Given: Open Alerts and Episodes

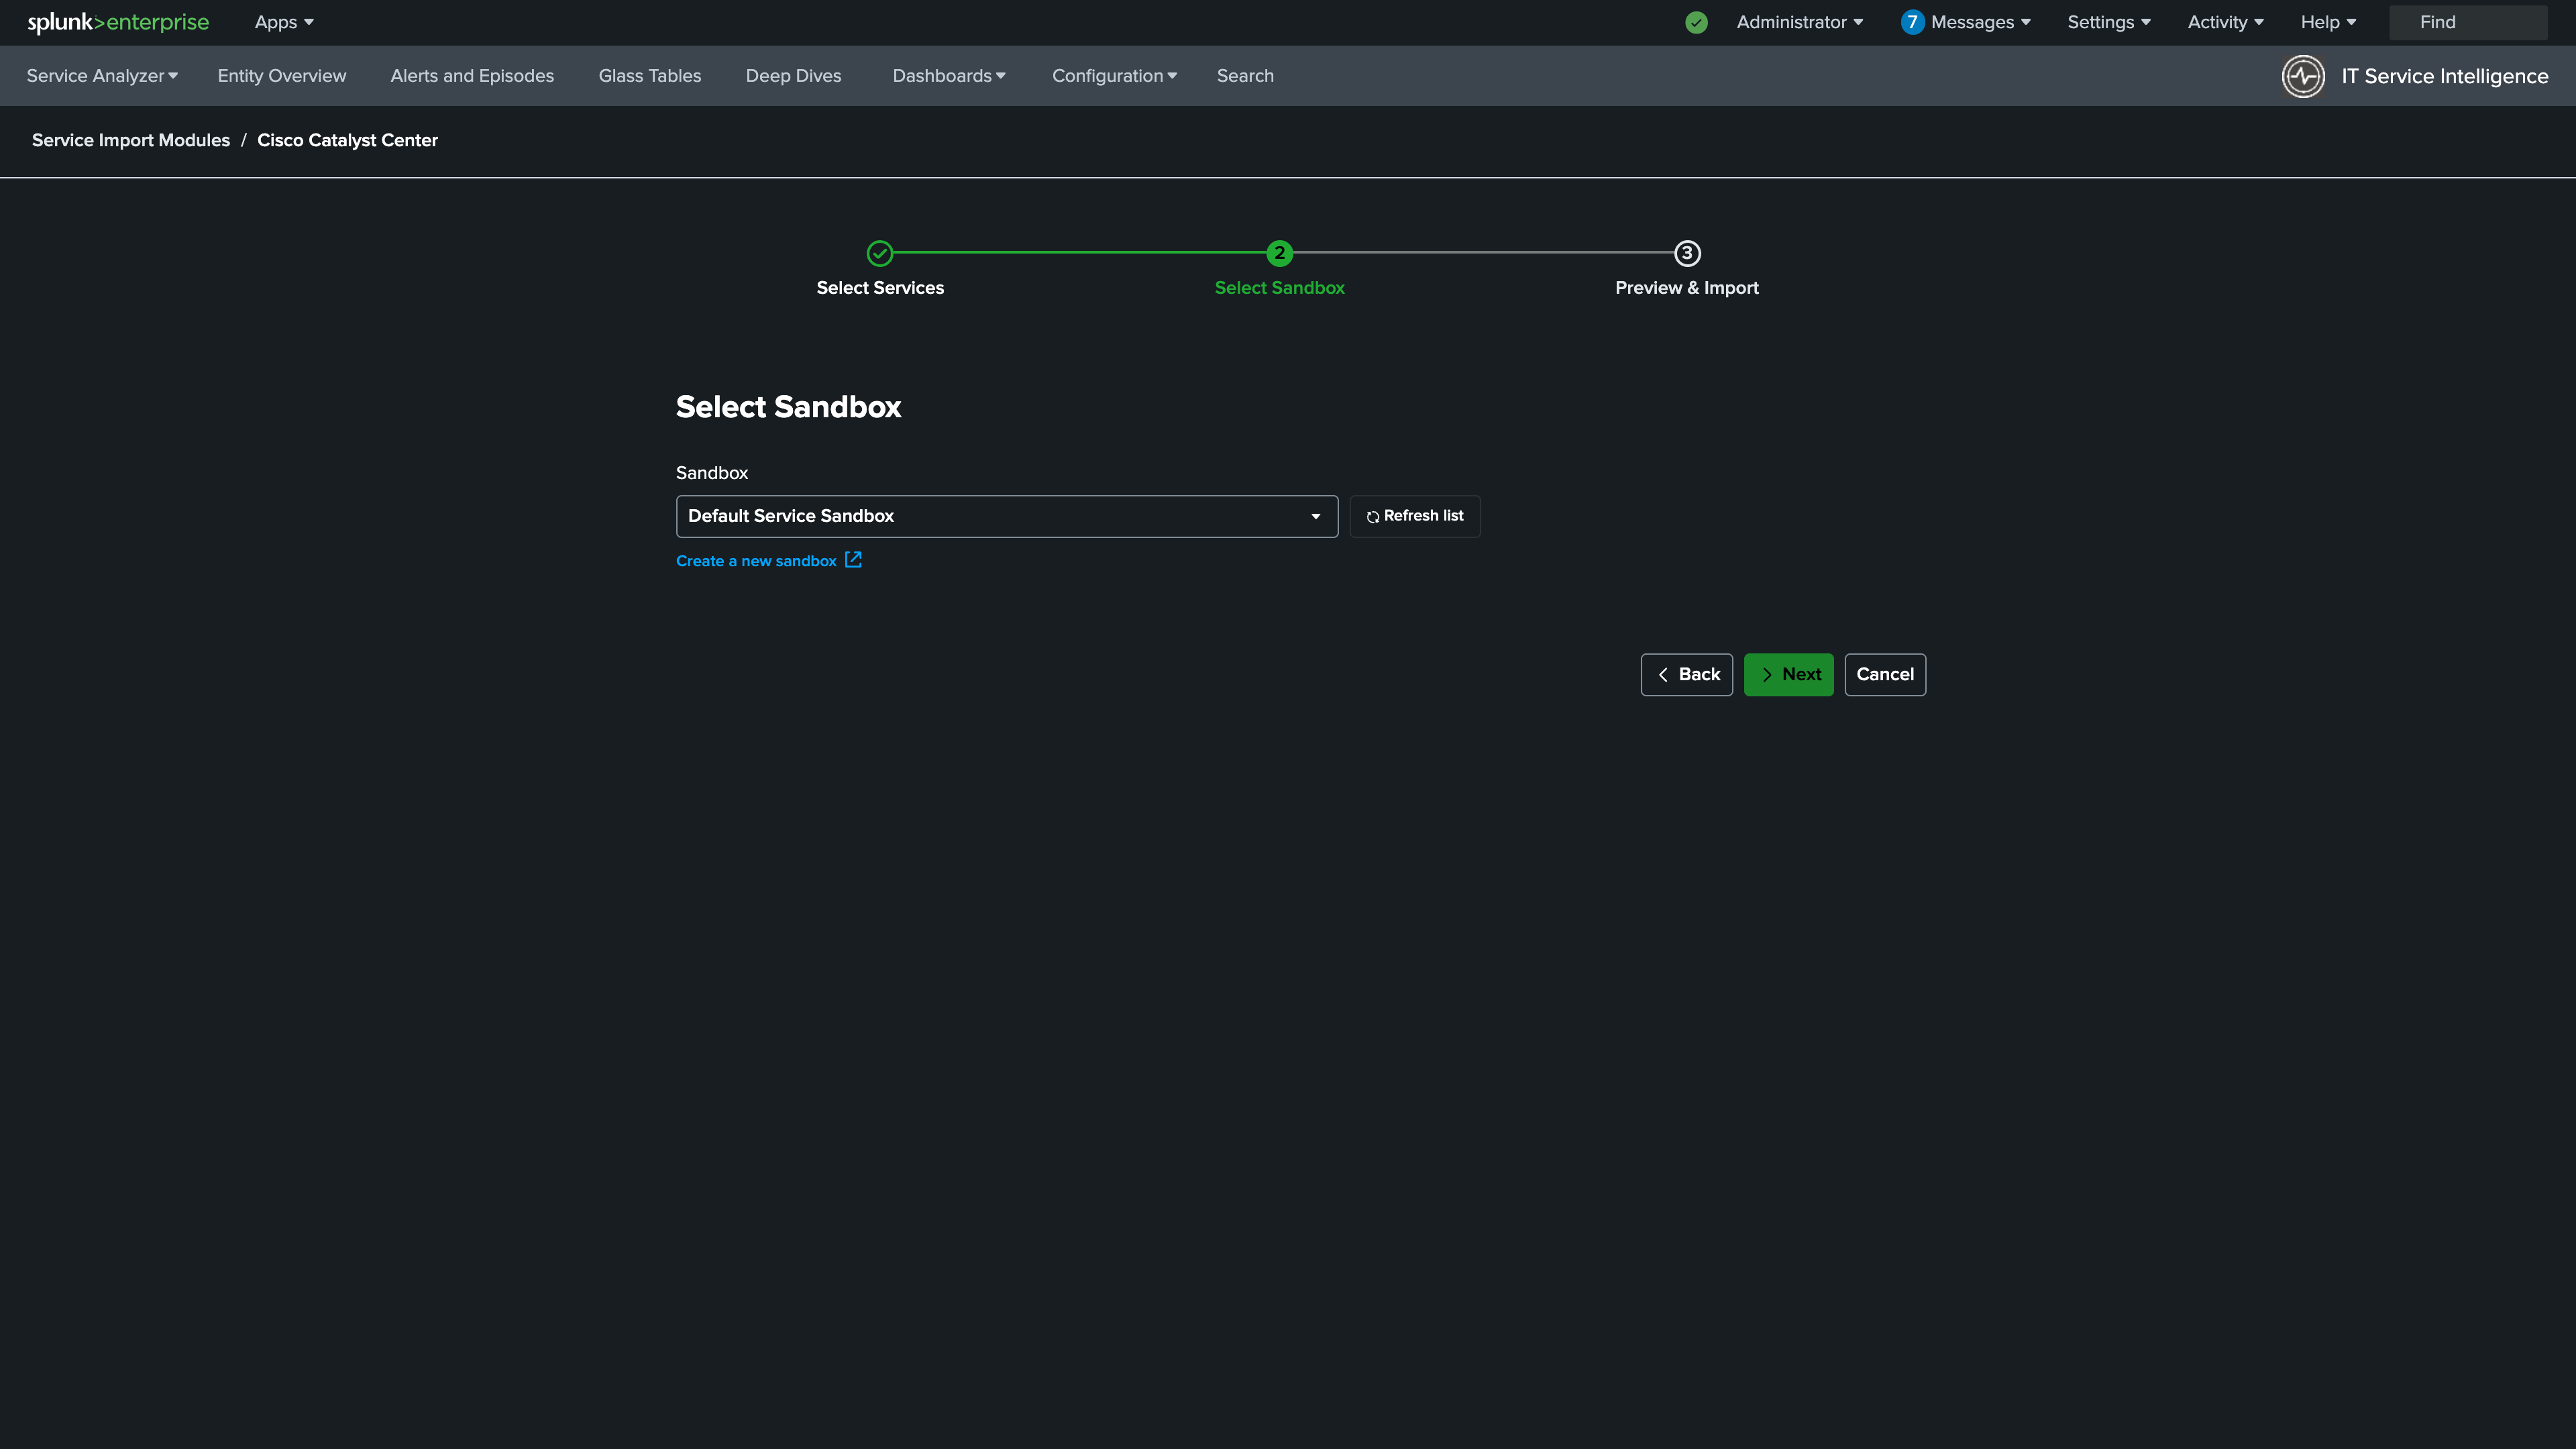Looking at the screenshot, I should click(x=472, y=76).
